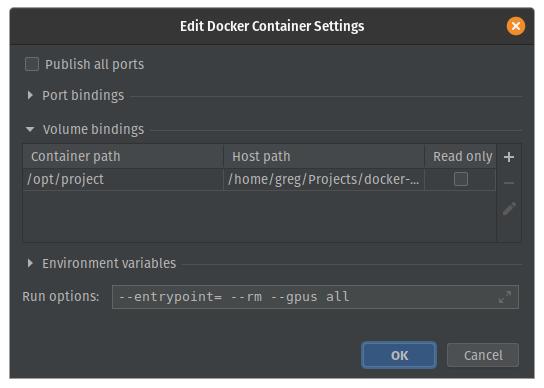Click the Publish all ports label
This screenshot has width=544, height=388.
(94, 65)
